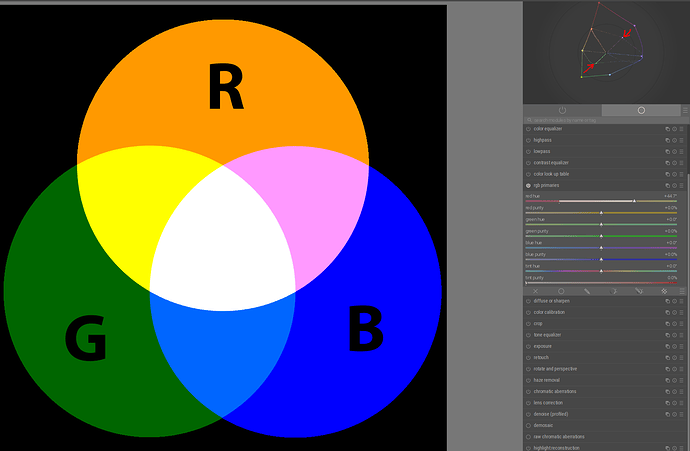690x451 pixels.
Task: Open the active modules tab with power icon
Action: pyautogui.click(x=562, y=110)
